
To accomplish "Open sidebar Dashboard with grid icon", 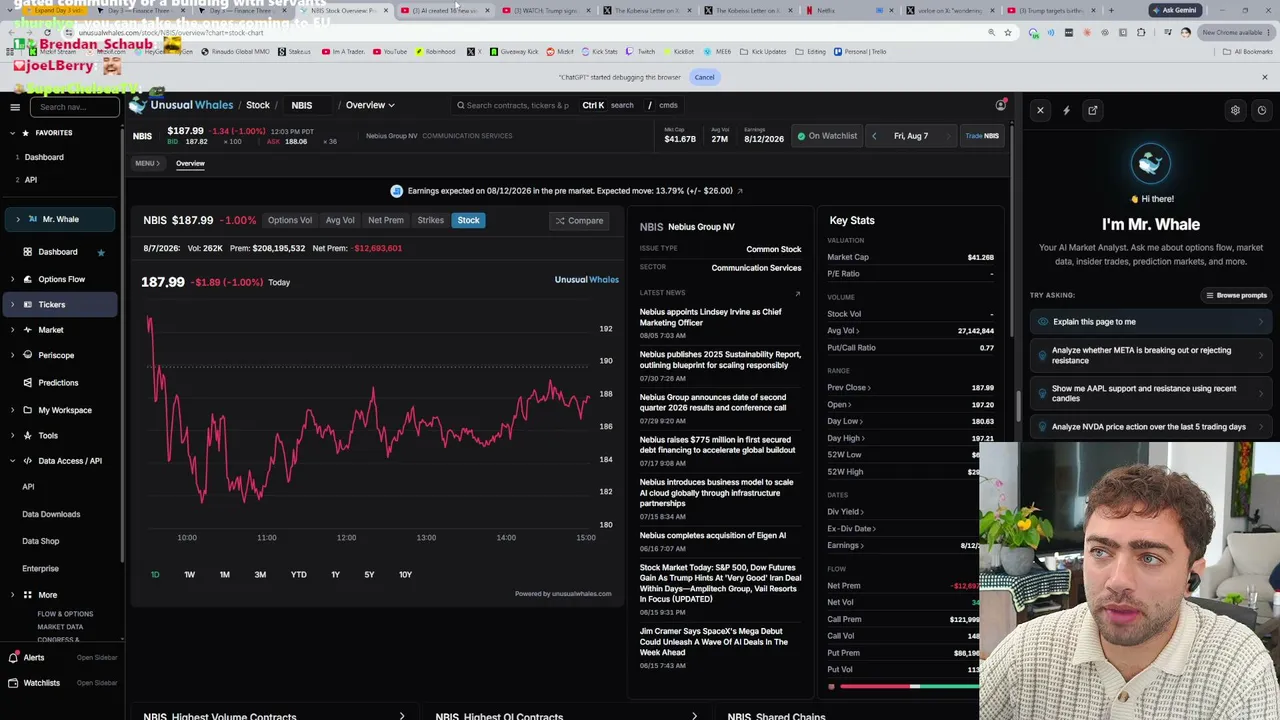I will click(x=57, y=252).
